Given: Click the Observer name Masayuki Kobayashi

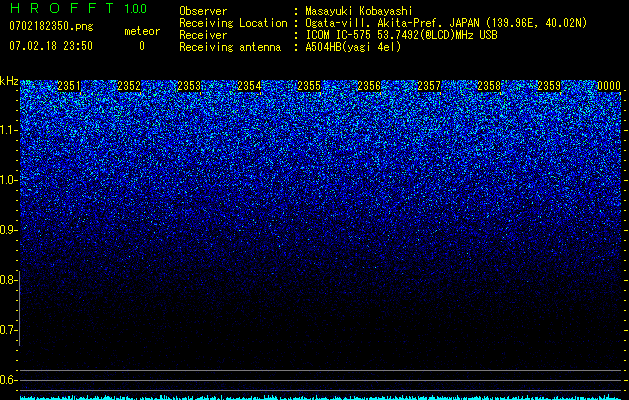Looking at the screenshot, I should (359, 11).
